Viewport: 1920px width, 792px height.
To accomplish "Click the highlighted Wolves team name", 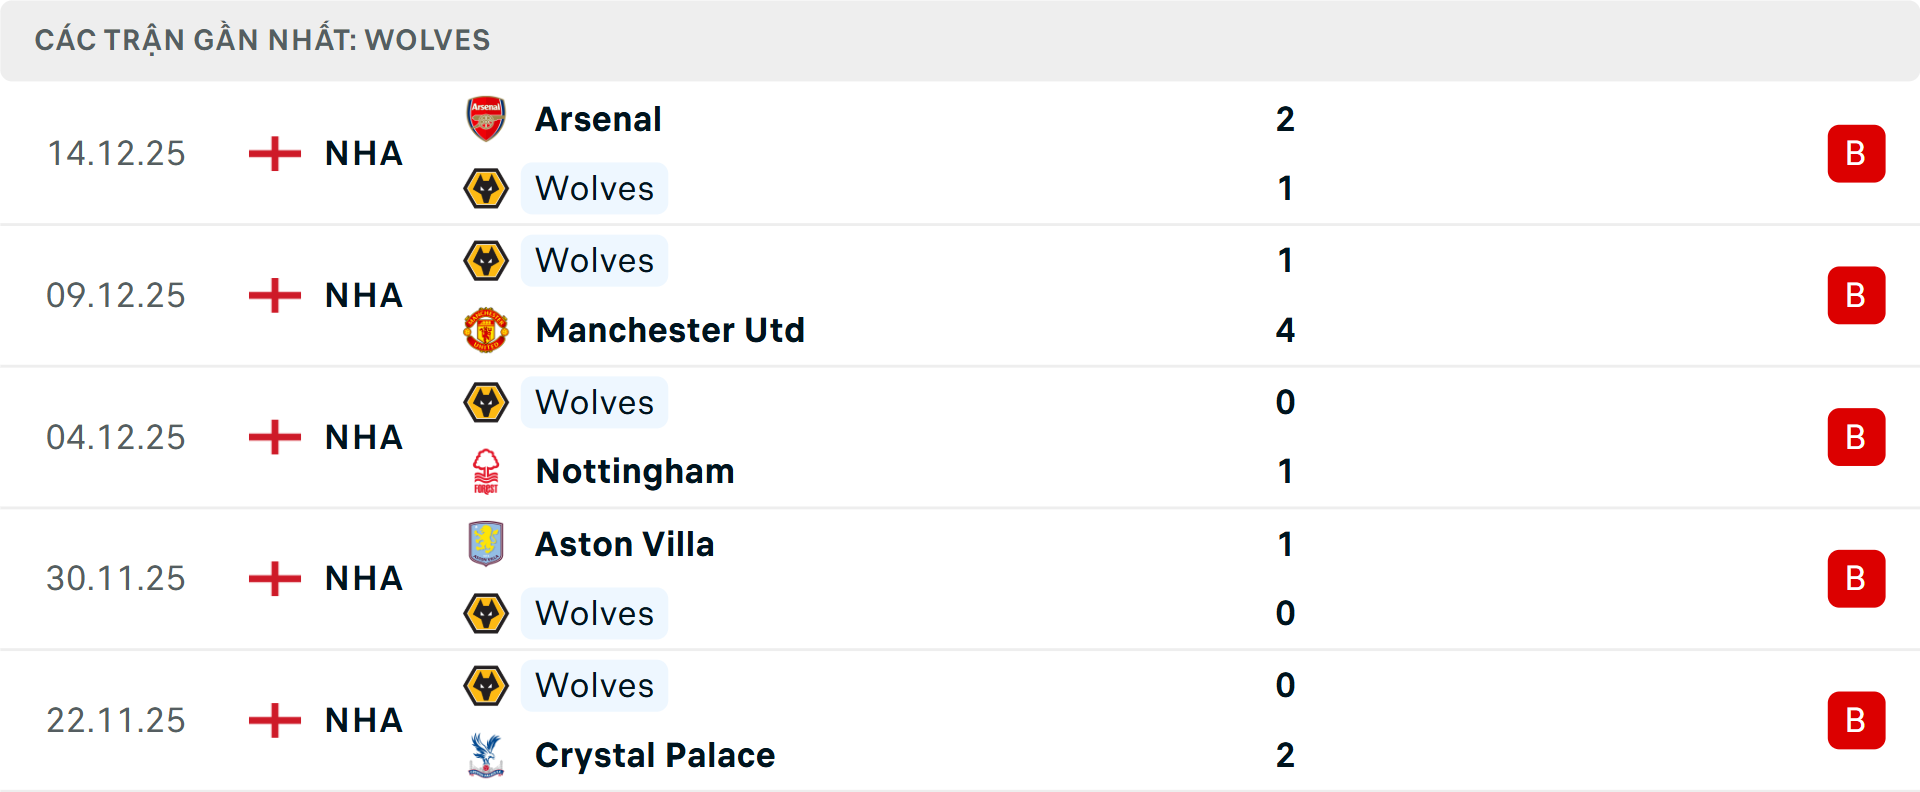I will coord(594,188).
